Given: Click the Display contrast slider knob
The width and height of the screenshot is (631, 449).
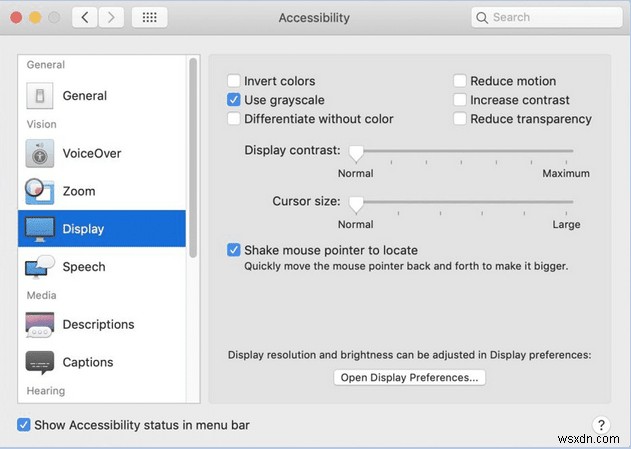Looking at the screenshot, I should point(356,151).
